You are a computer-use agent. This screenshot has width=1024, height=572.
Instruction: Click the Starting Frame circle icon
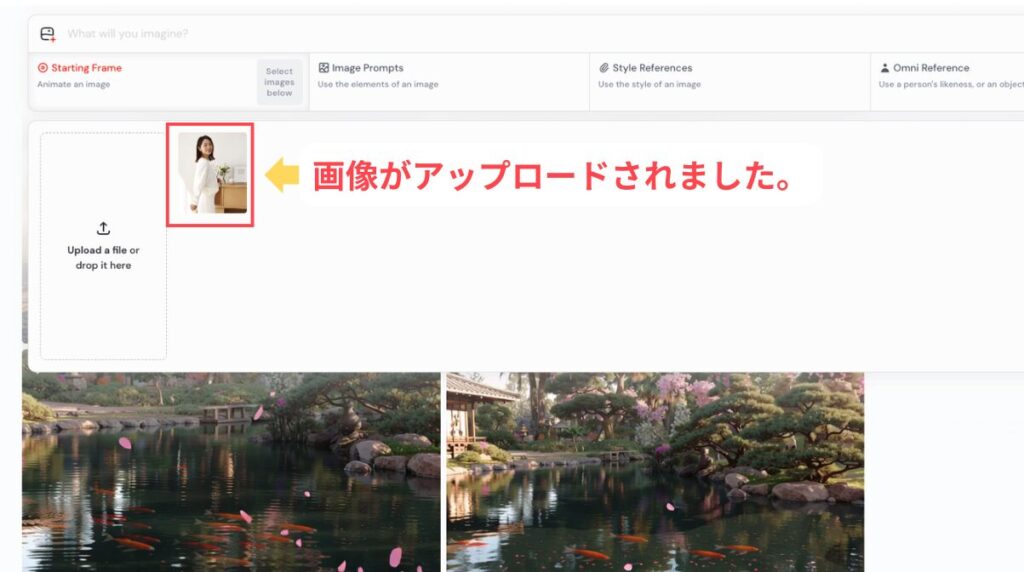click(43, 68)
